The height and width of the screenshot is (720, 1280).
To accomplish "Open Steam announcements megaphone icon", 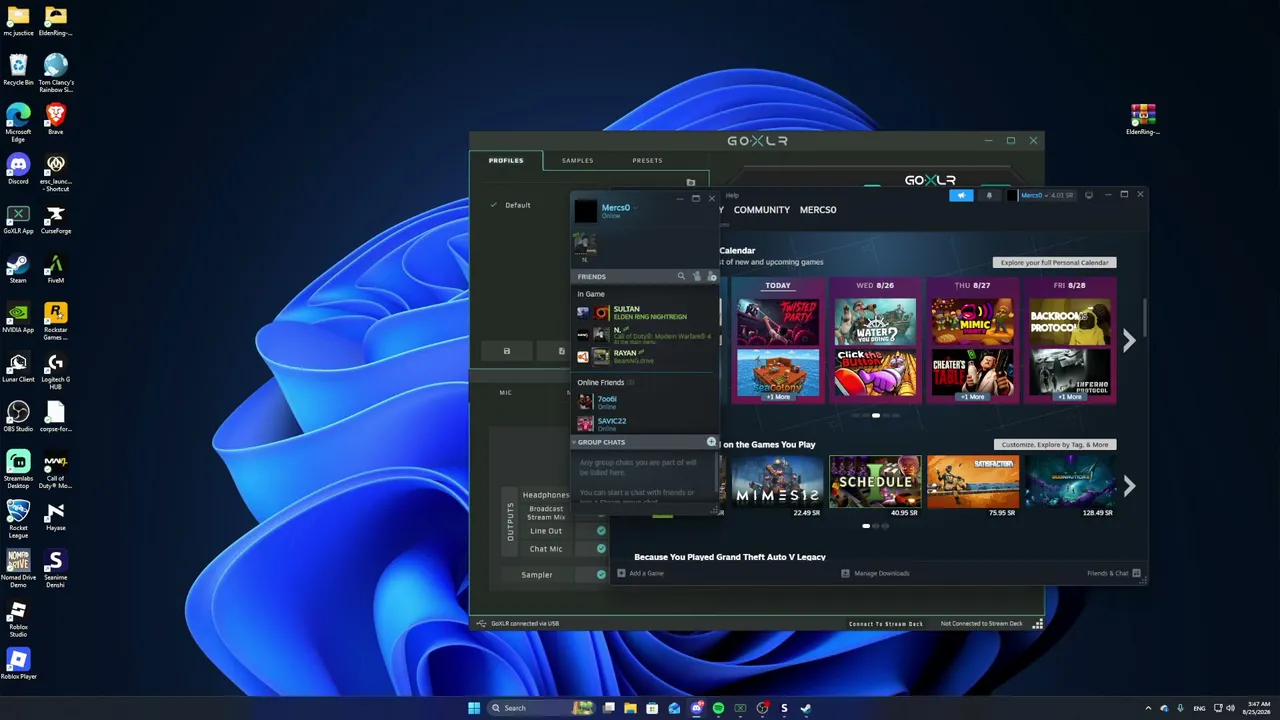I will pyautogui.click(x=961, y=195).
